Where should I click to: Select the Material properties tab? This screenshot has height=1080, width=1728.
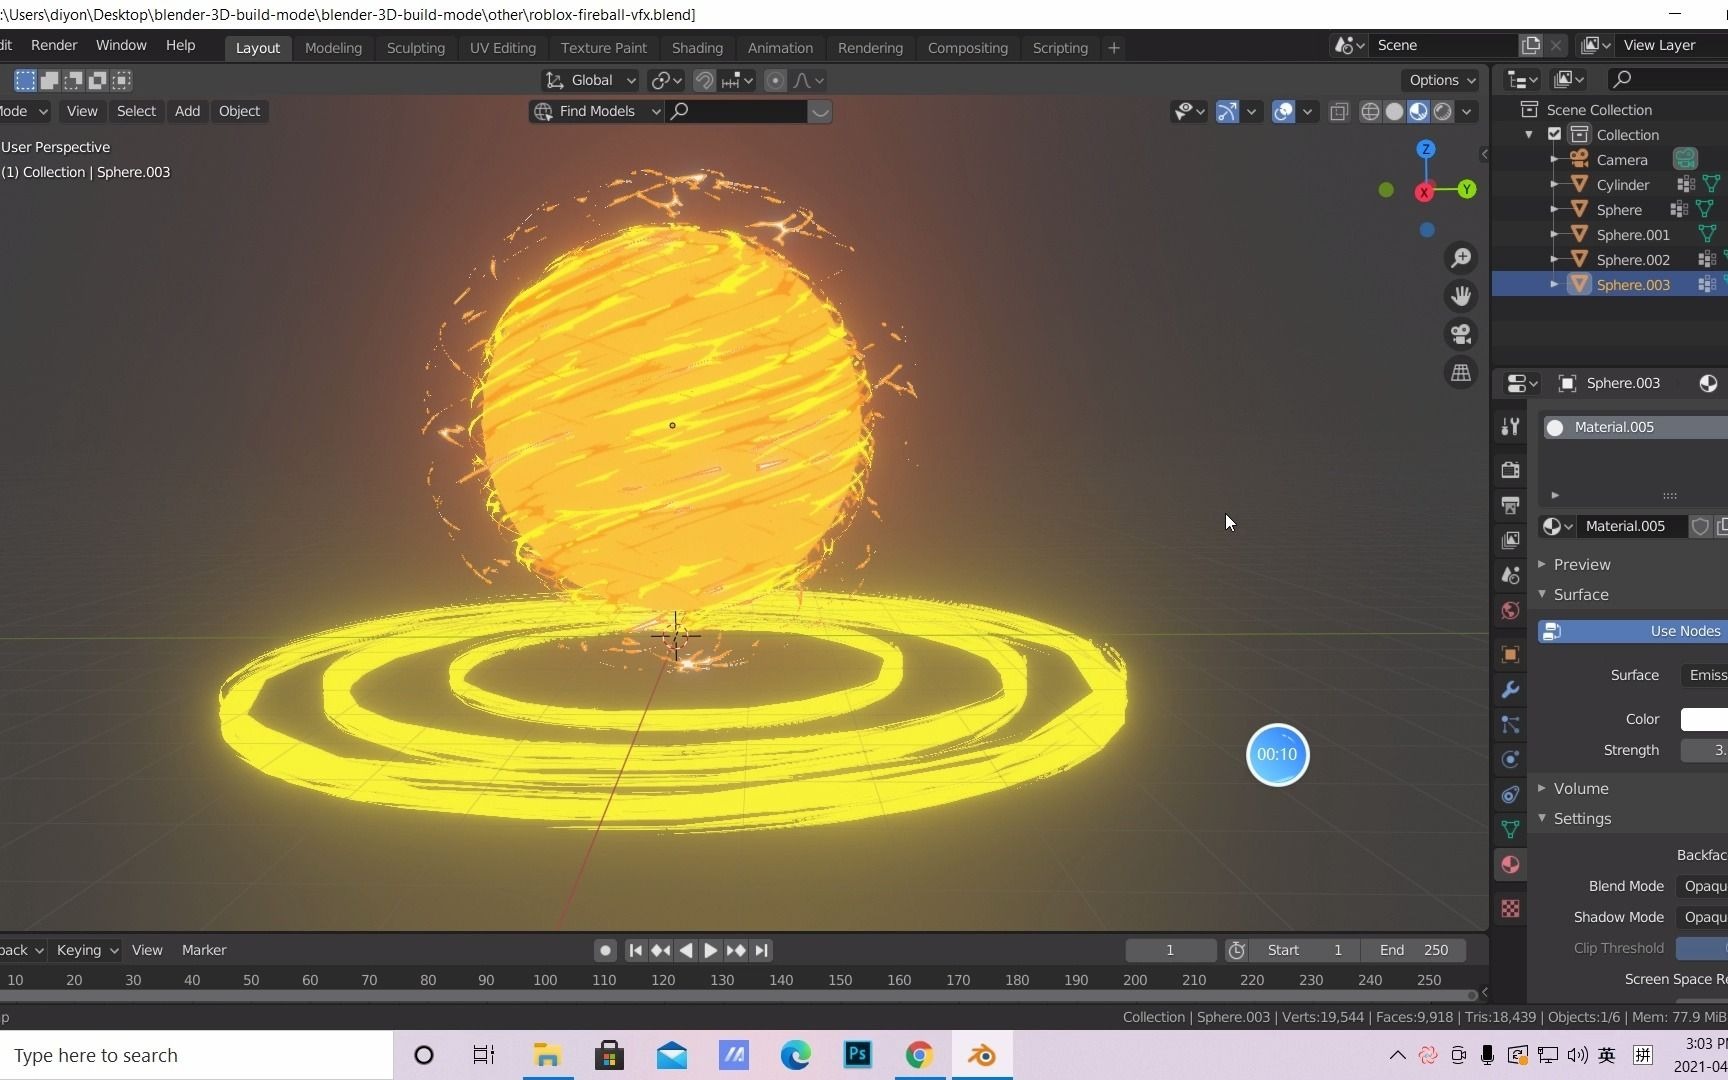[x=1510, y=864]
